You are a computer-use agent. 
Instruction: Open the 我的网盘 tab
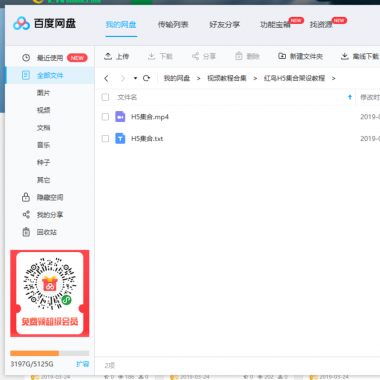[x=121, y=25]
